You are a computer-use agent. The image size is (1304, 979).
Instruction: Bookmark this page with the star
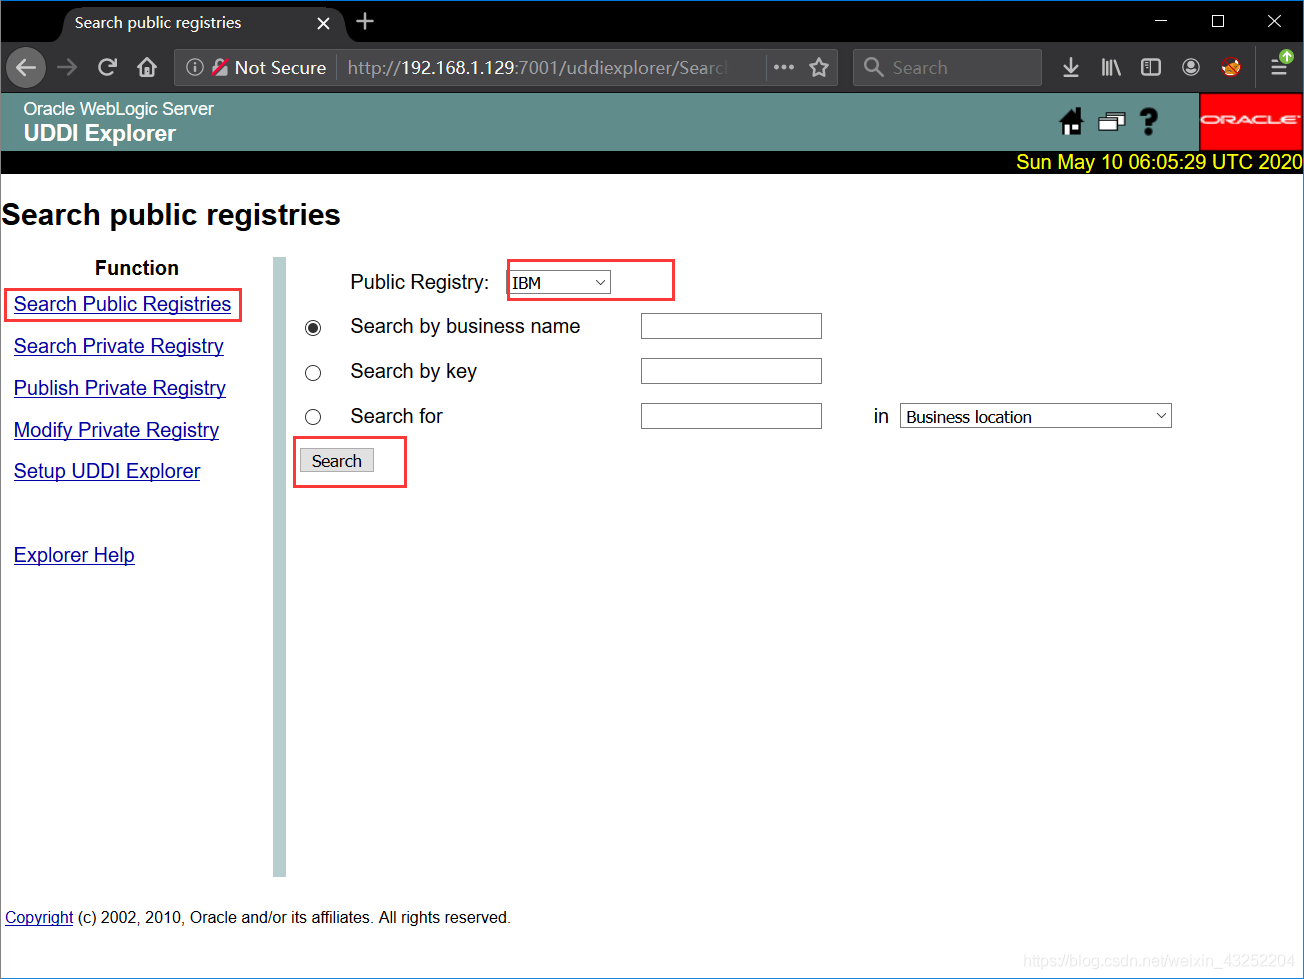819,68
